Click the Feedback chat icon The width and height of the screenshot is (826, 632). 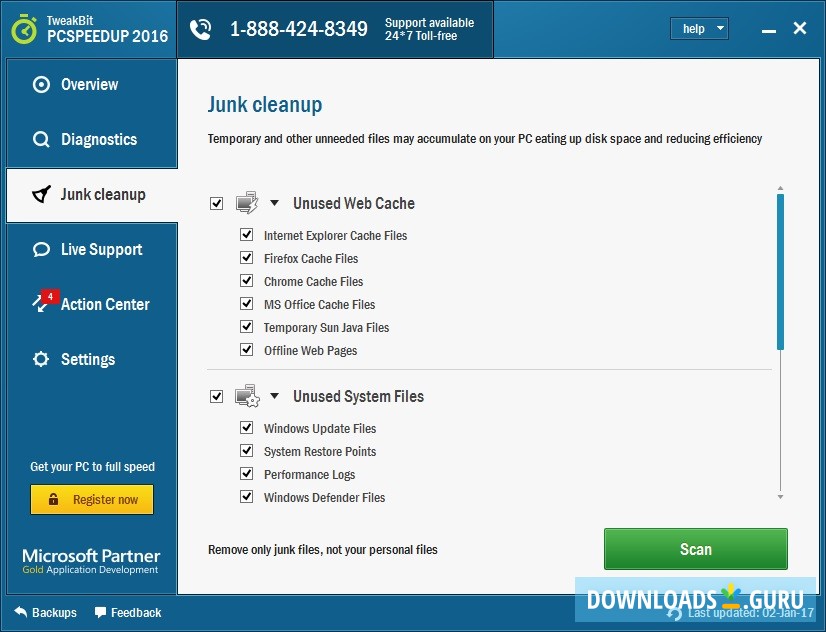coord(100,612)
